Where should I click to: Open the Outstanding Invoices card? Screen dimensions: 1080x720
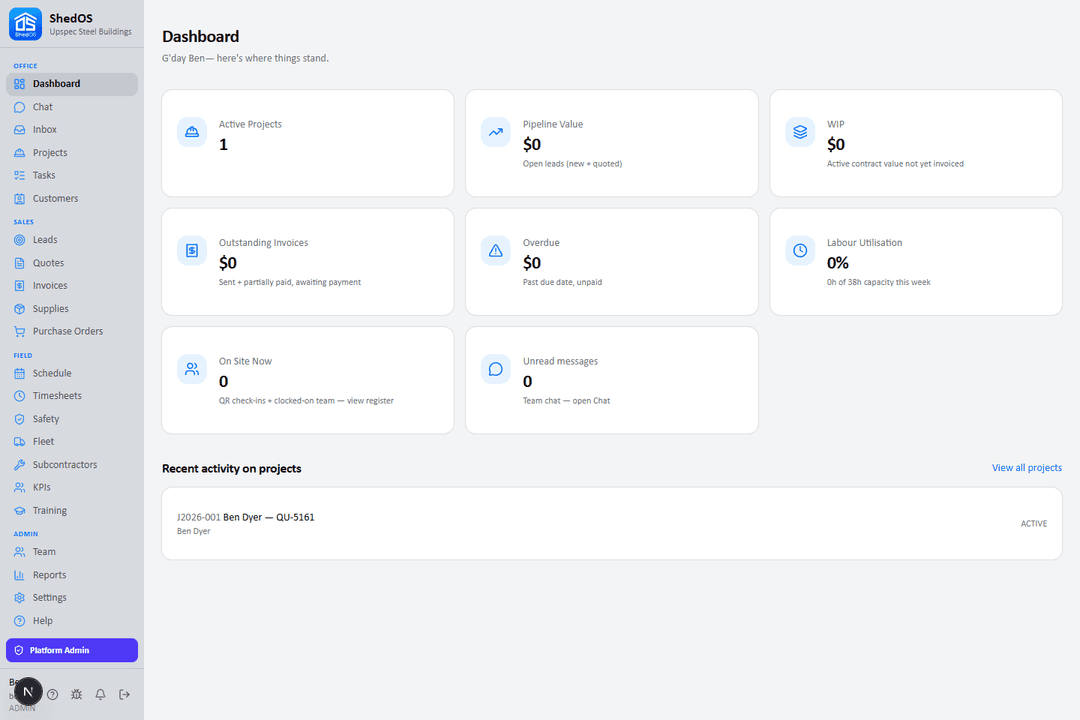(x=308, y=262)
